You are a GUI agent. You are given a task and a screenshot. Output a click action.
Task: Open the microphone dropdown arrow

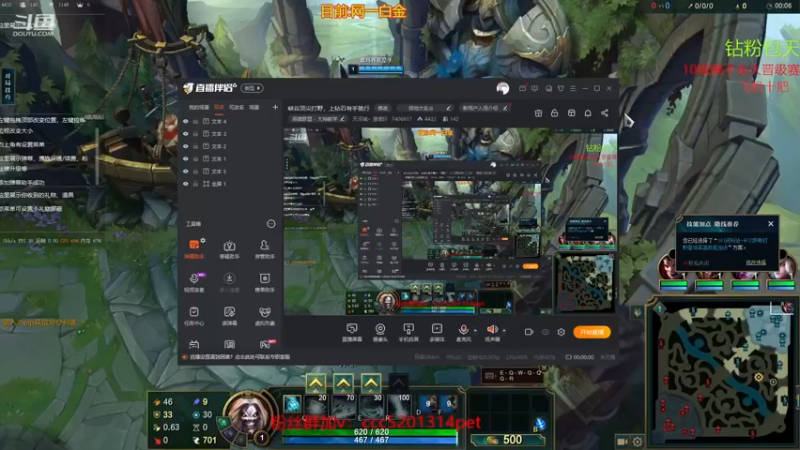click(x=475, y=331)
